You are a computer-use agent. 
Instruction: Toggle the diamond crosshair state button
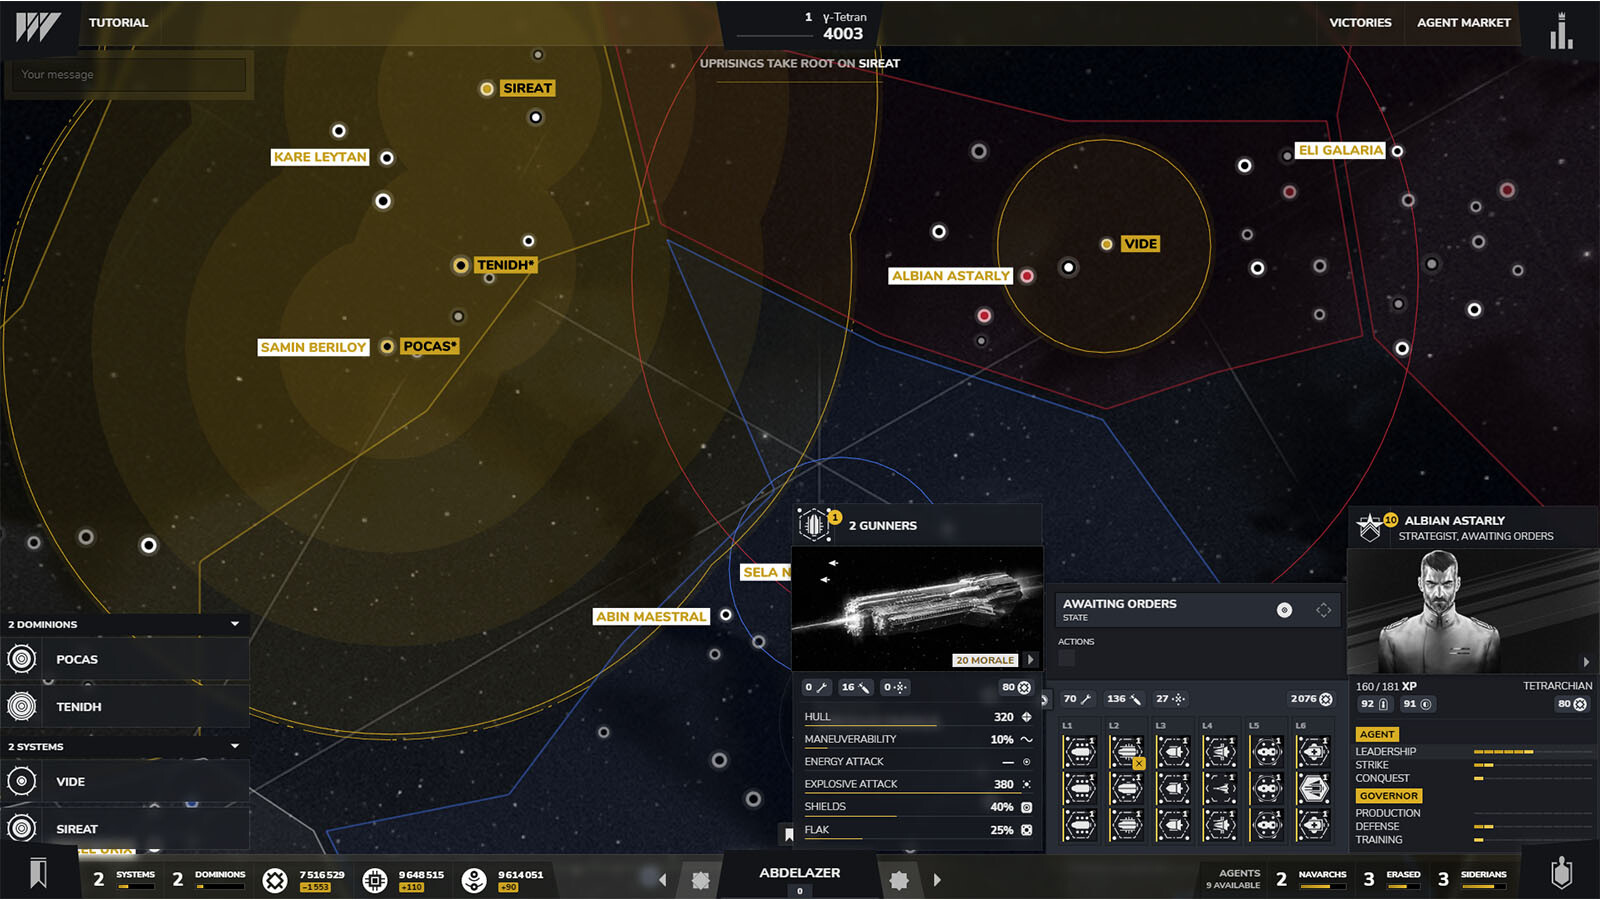[x=1323, y=610]
